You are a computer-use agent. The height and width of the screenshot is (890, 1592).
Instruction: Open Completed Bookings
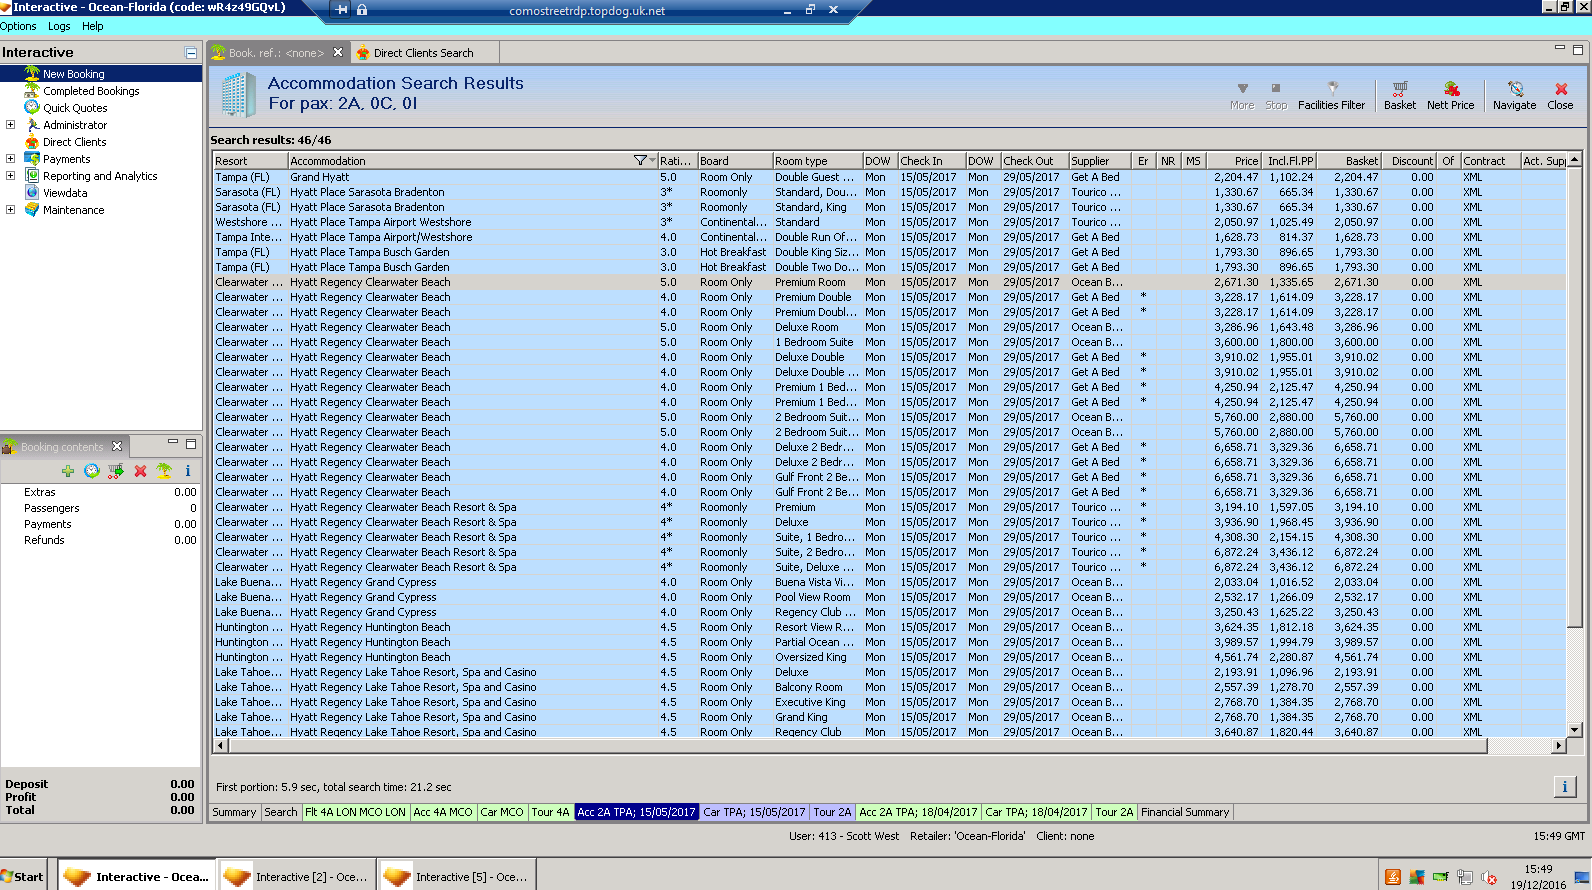[91, 91]
